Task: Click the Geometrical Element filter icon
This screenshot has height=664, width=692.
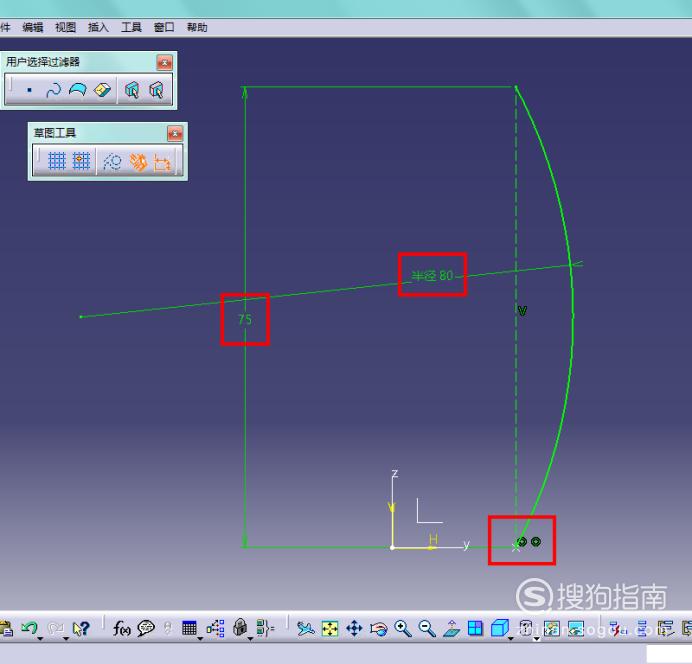Action: [x=156, y=90]
